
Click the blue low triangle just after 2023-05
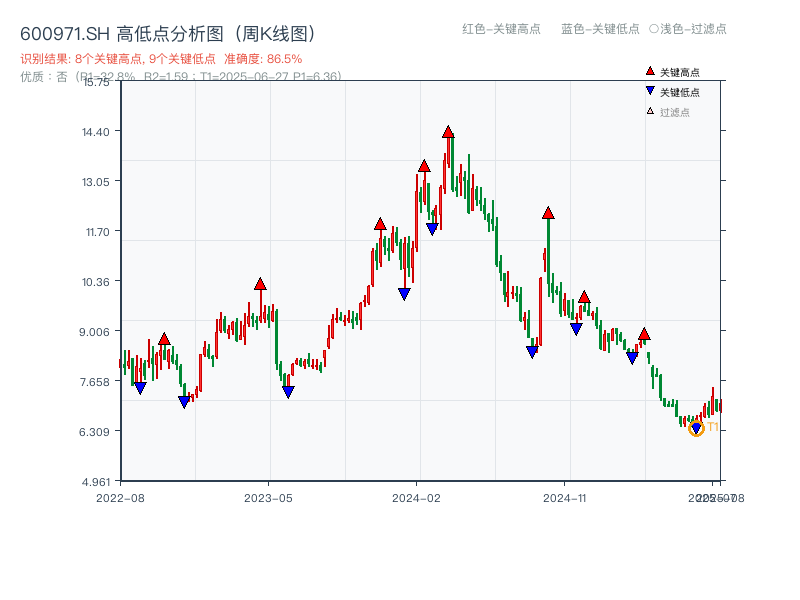point(288,392)
